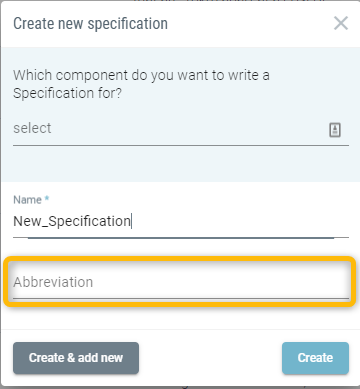Click the underline below the select field

point(181,145)
